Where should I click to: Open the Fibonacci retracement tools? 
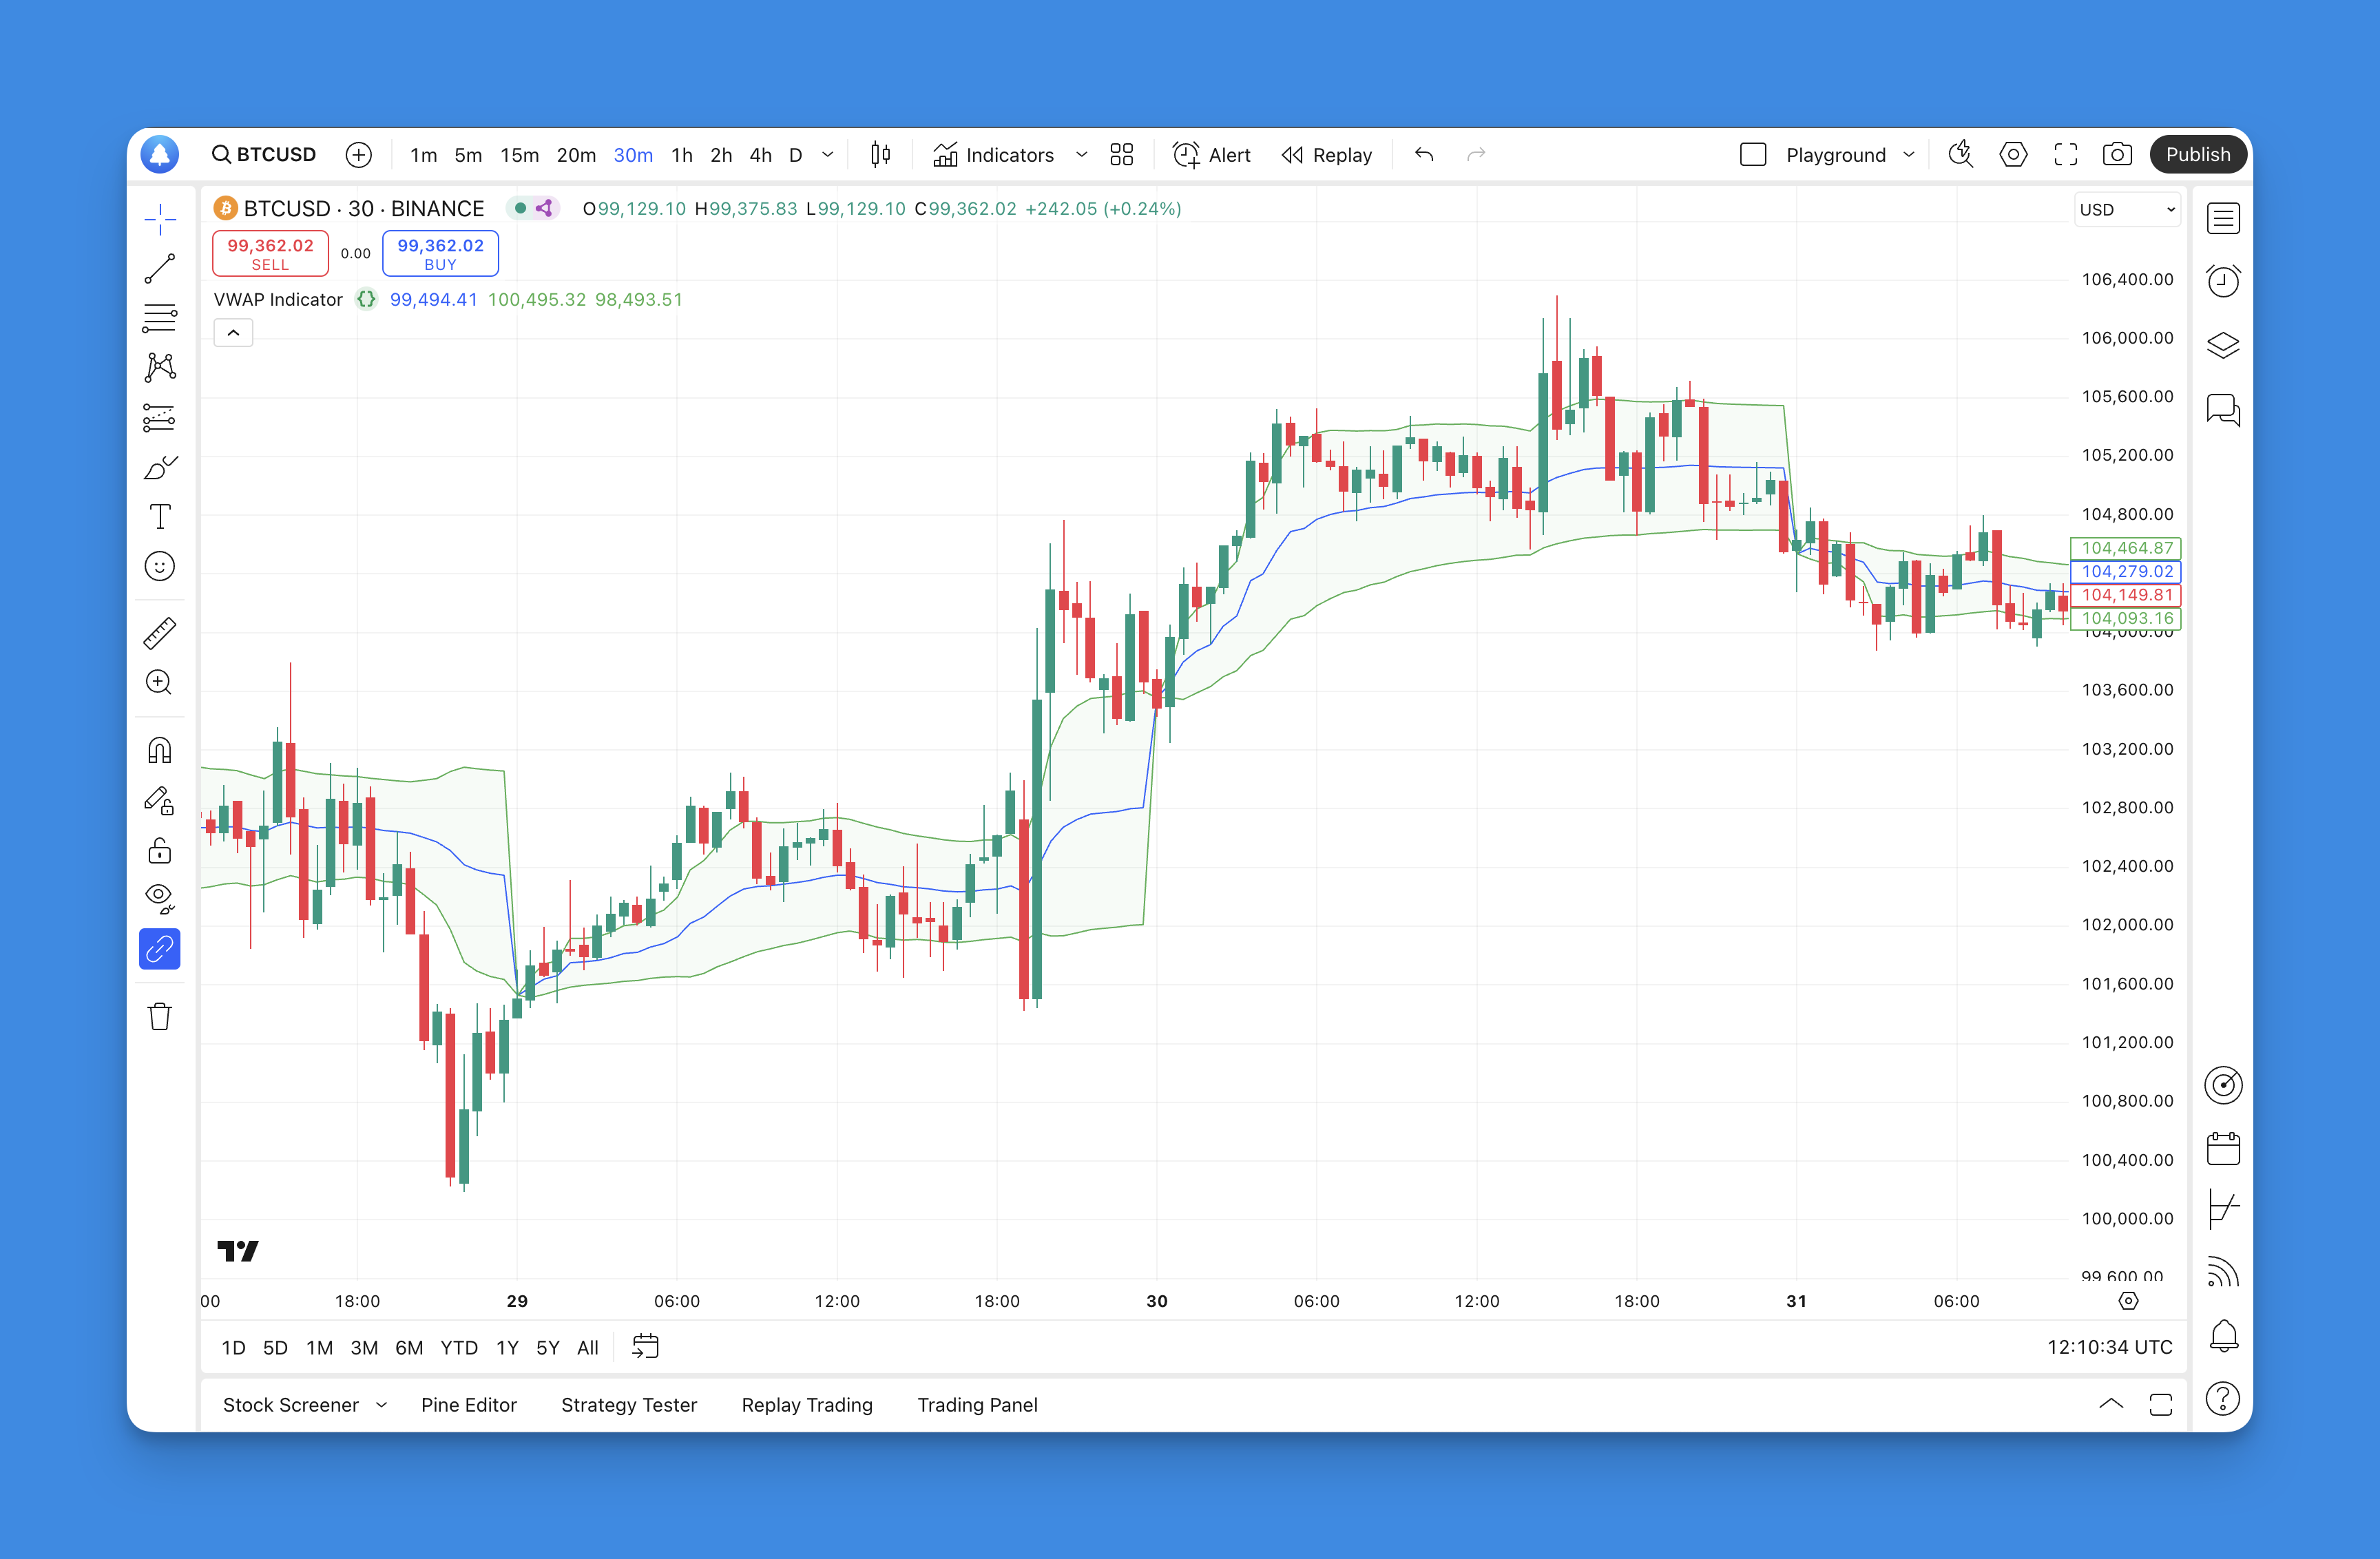160,318
